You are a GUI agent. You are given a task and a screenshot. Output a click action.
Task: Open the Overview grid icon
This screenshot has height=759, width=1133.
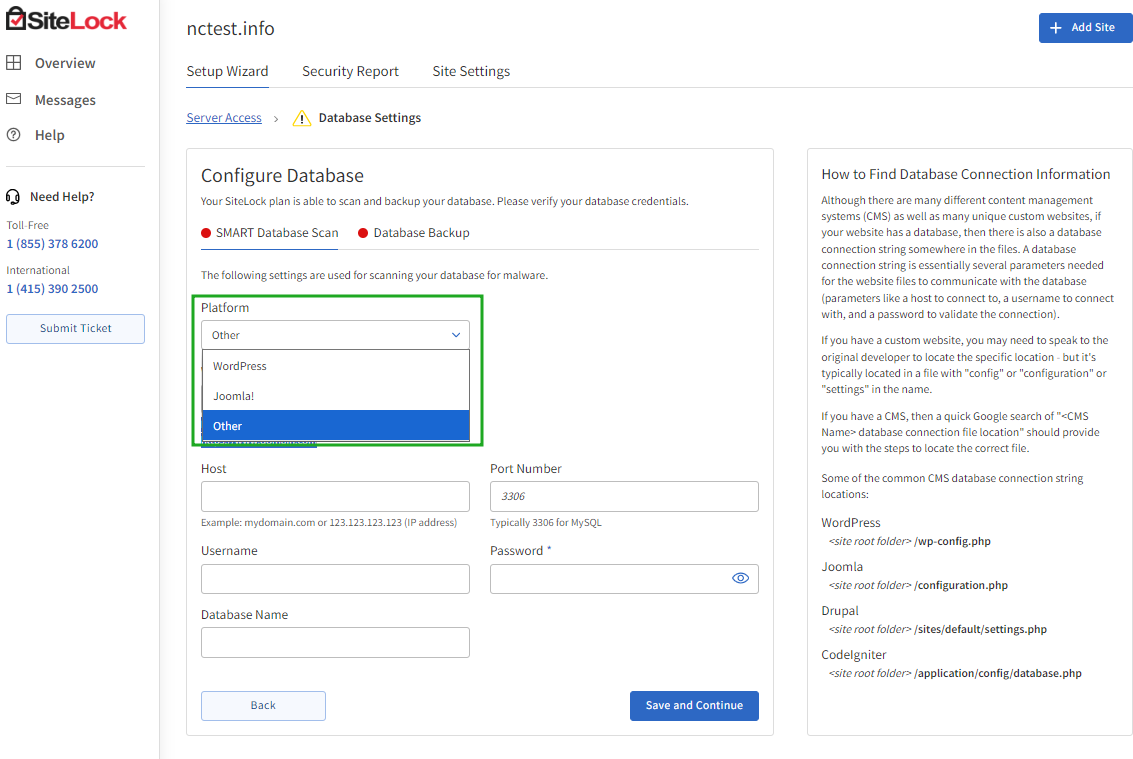coord(14,63)
